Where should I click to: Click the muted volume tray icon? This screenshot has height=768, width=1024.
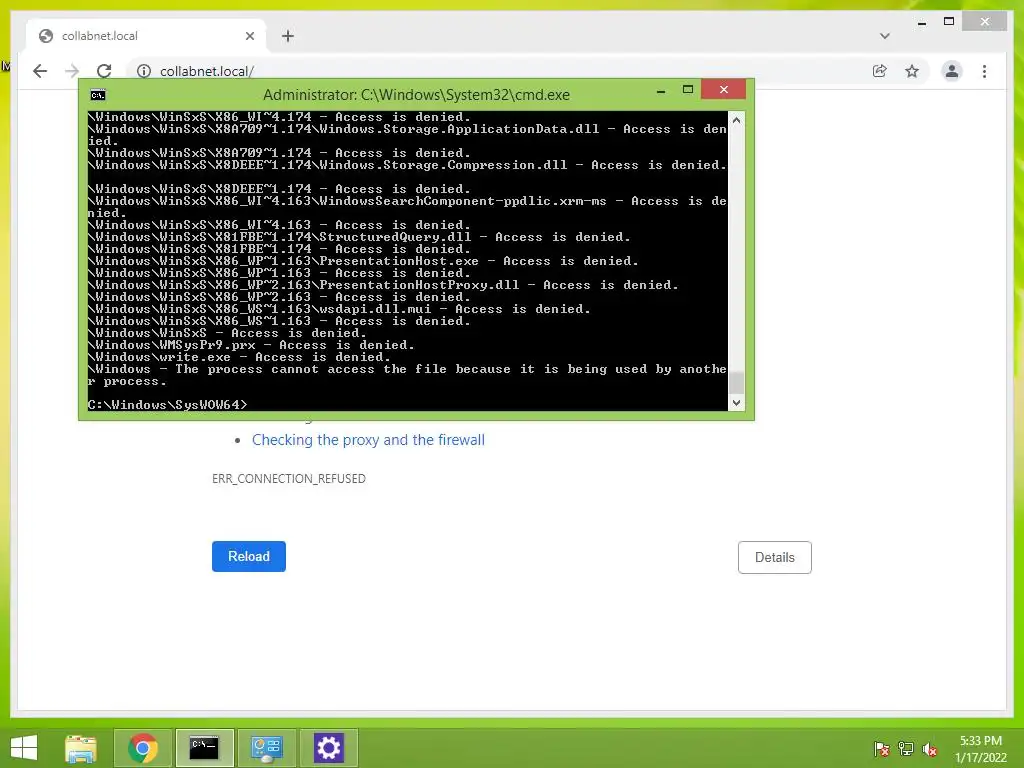point(930,749)
